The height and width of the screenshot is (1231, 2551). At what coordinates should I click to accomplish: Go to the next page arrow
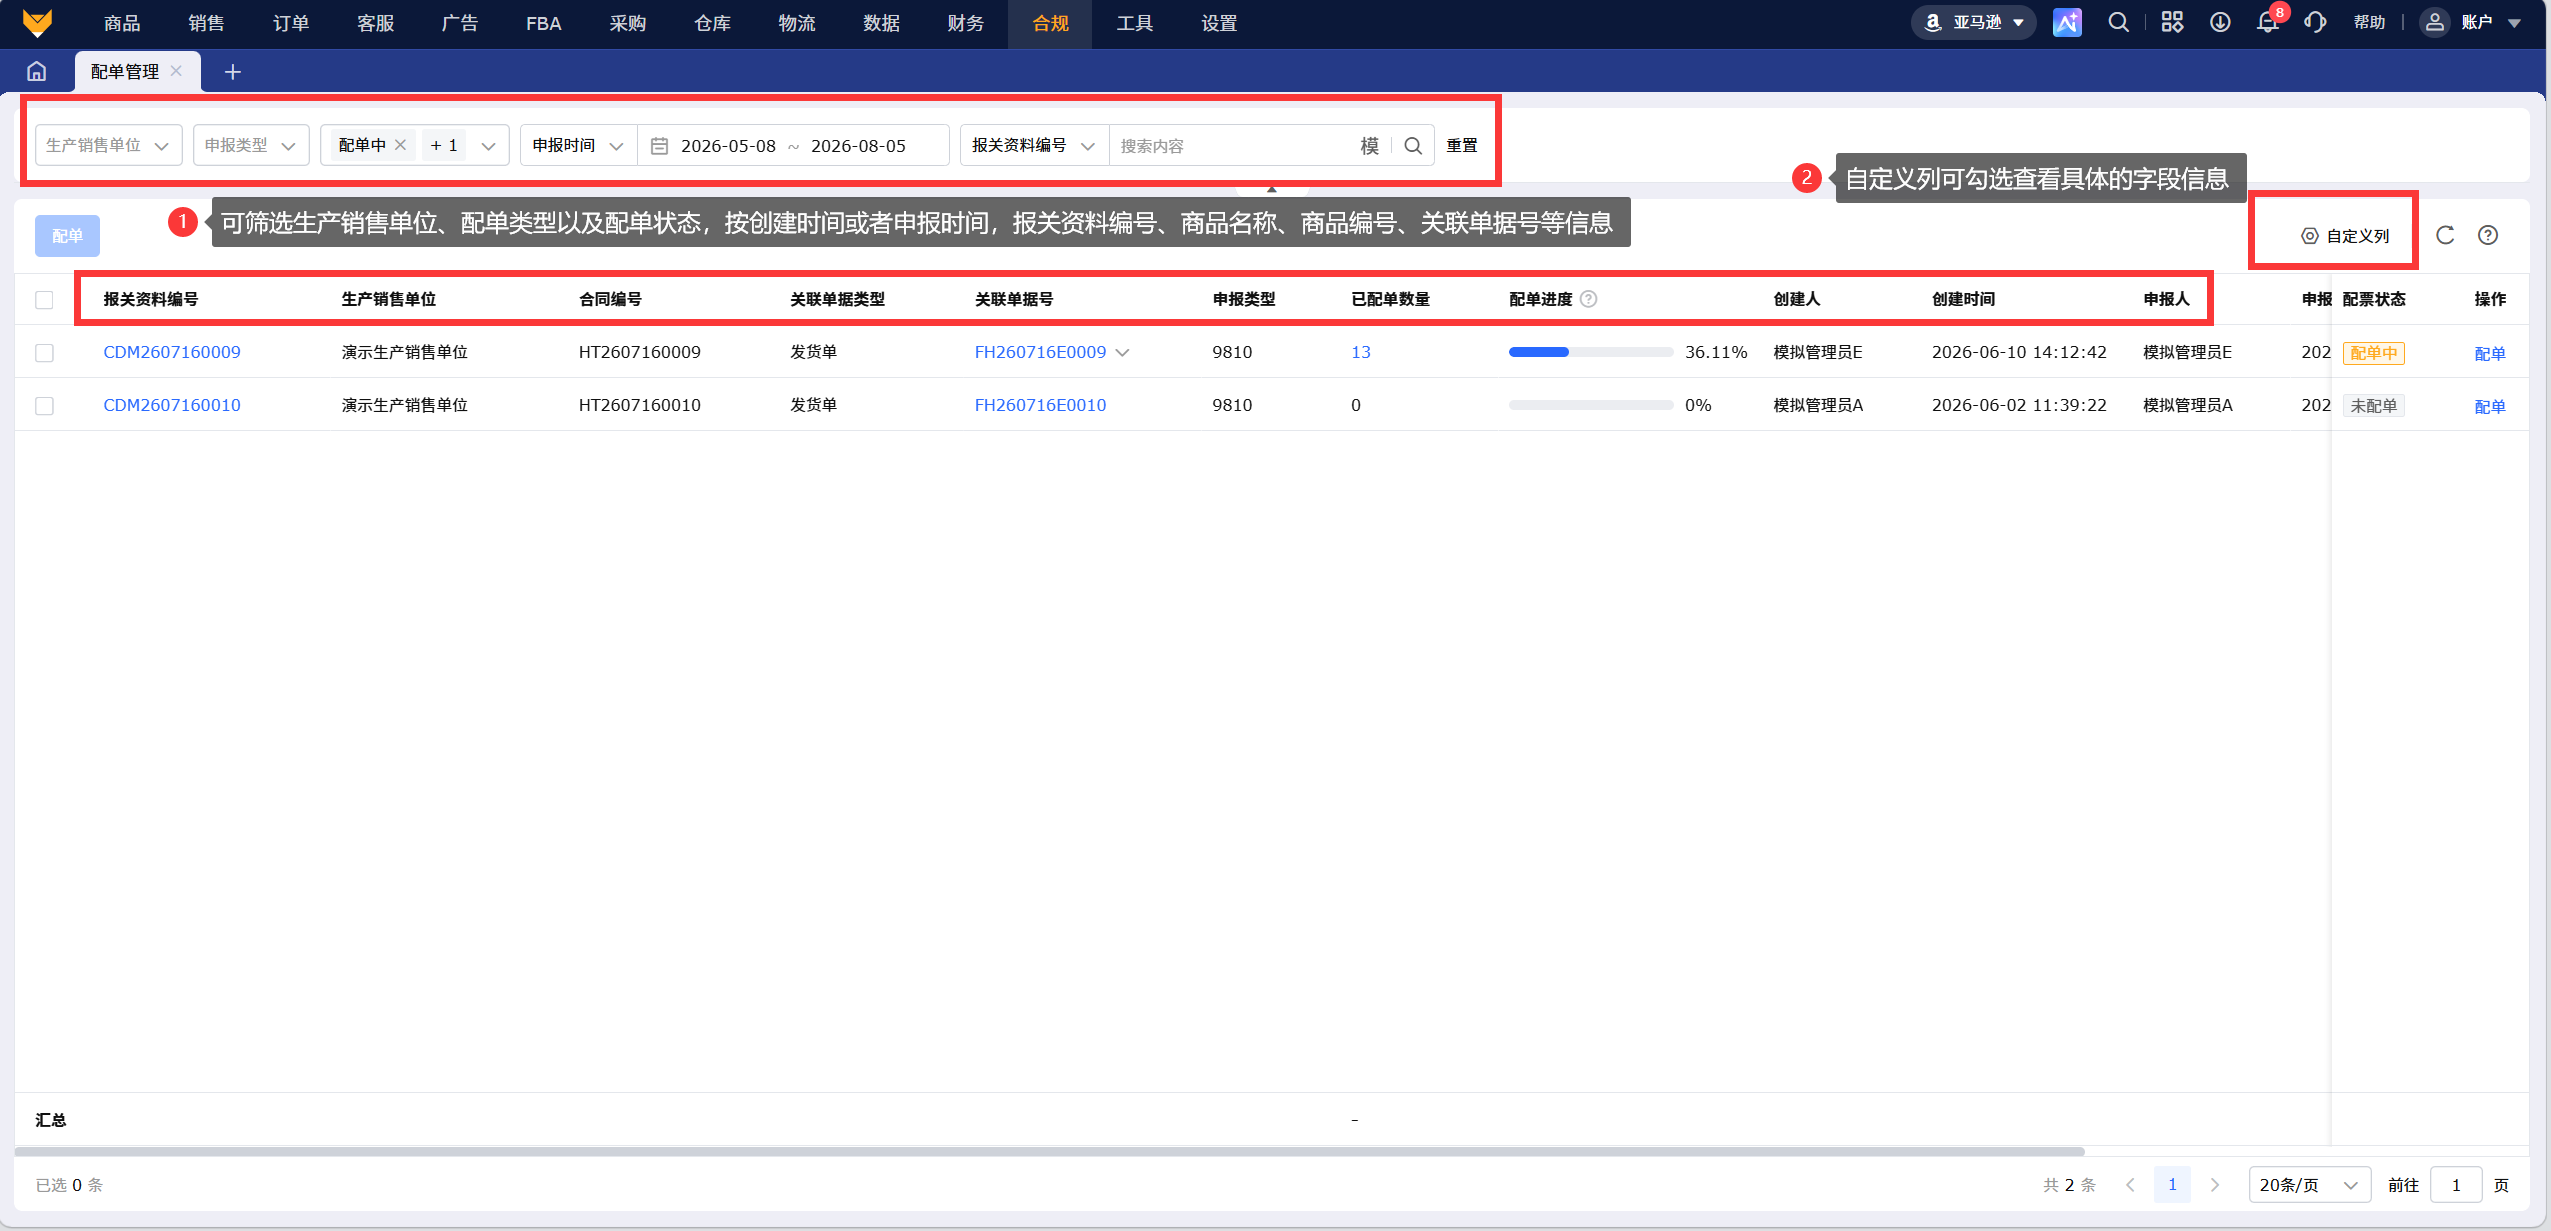[x=2214, y=1185]
